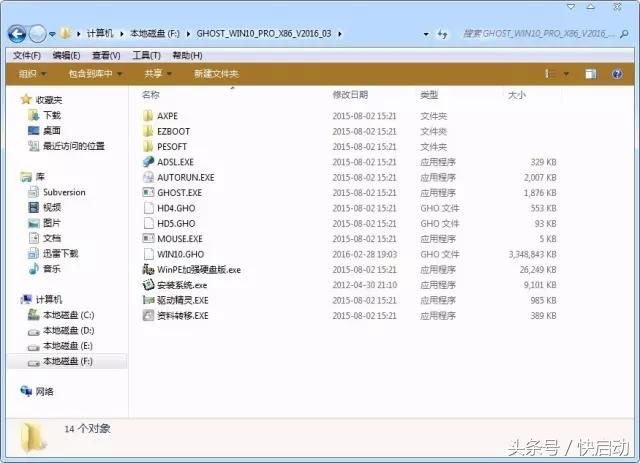Select 库 in the navigation pane

tap(40, 177)
